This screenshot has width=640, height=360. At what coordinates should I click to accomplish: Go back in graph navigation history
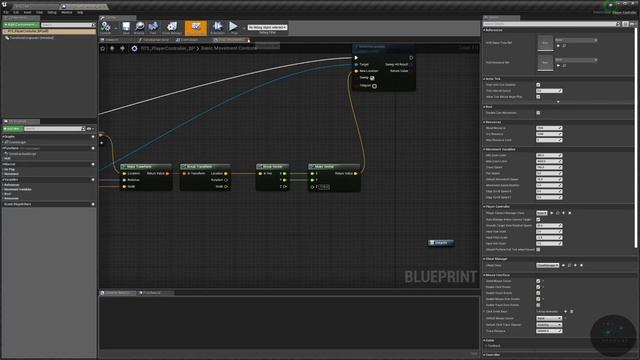tap(113, 48)
